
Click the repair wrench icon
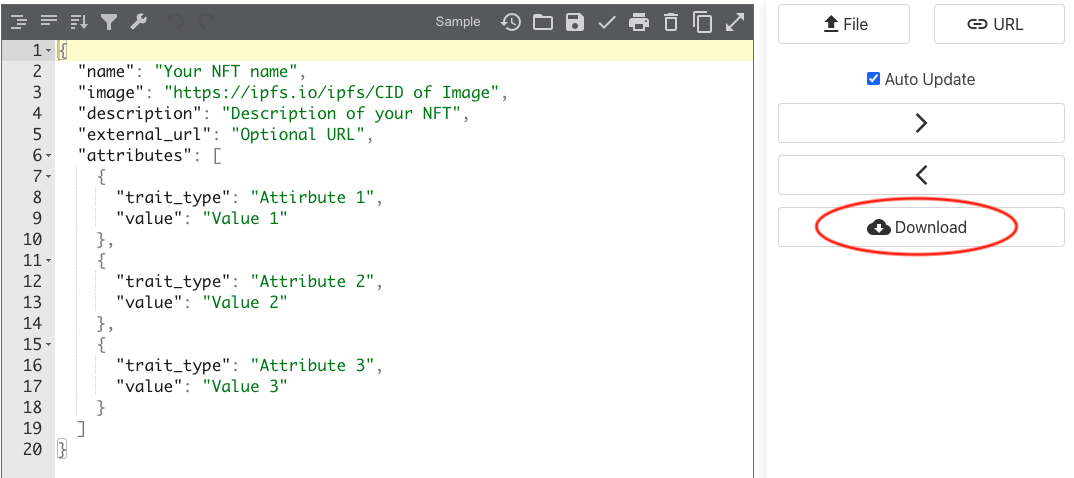click(x=139, y=22)
